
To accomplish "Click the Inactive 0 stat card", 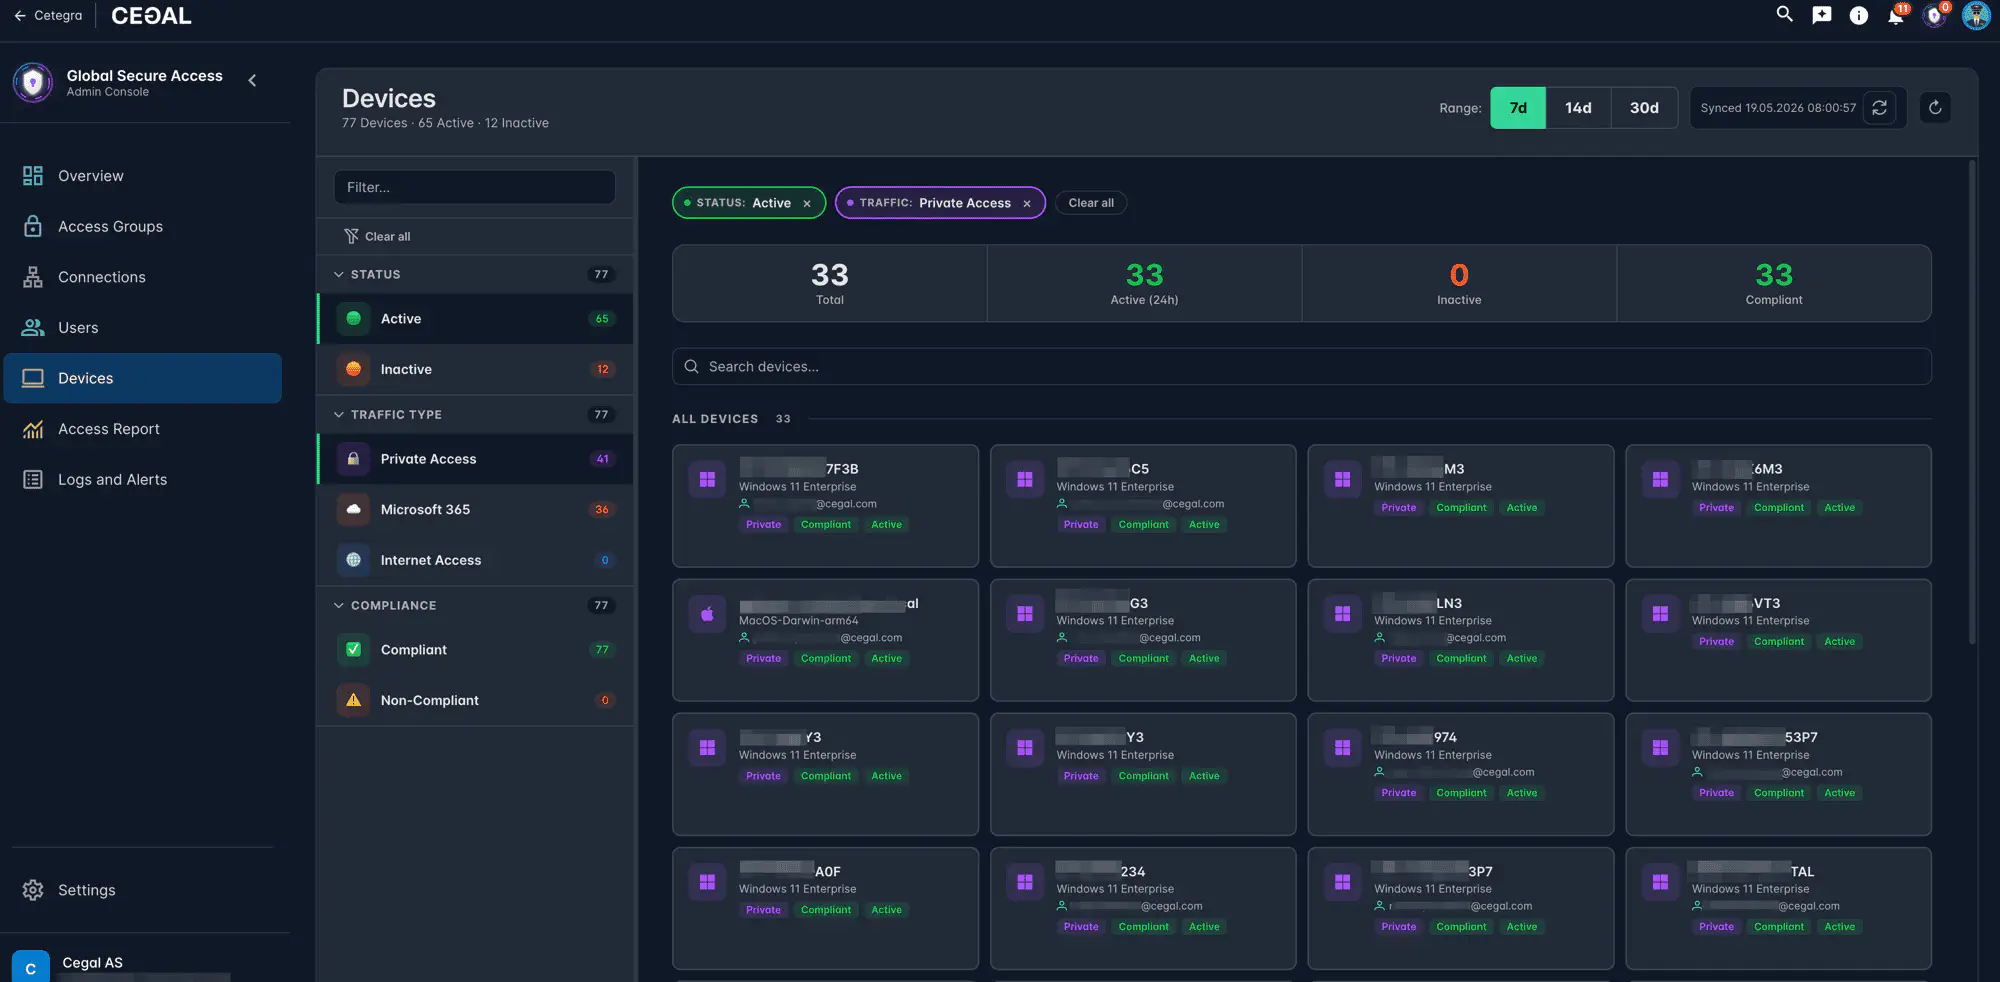I will 1459,283.
